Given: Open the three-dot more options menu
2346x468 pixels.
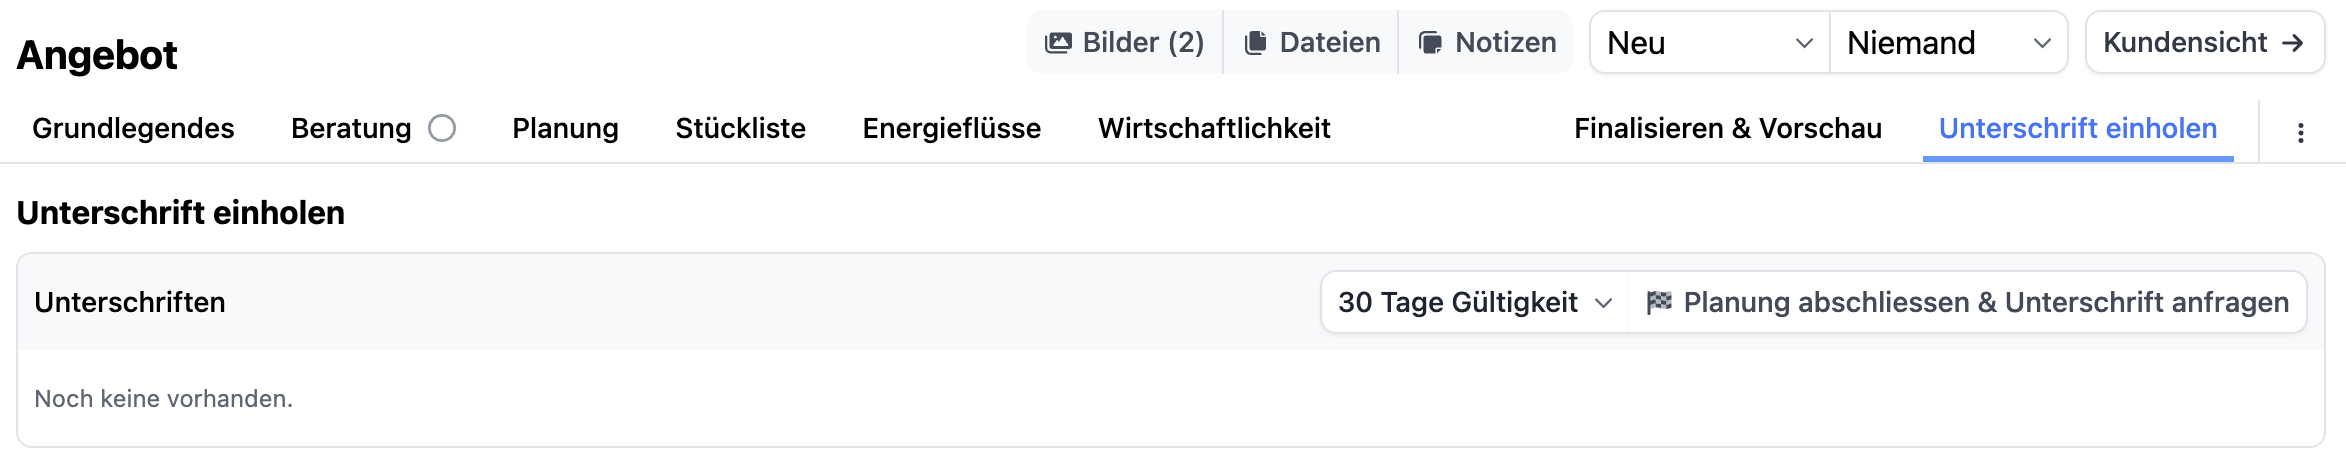Looking at the screenshot, I should click(x=2300, y=133).
